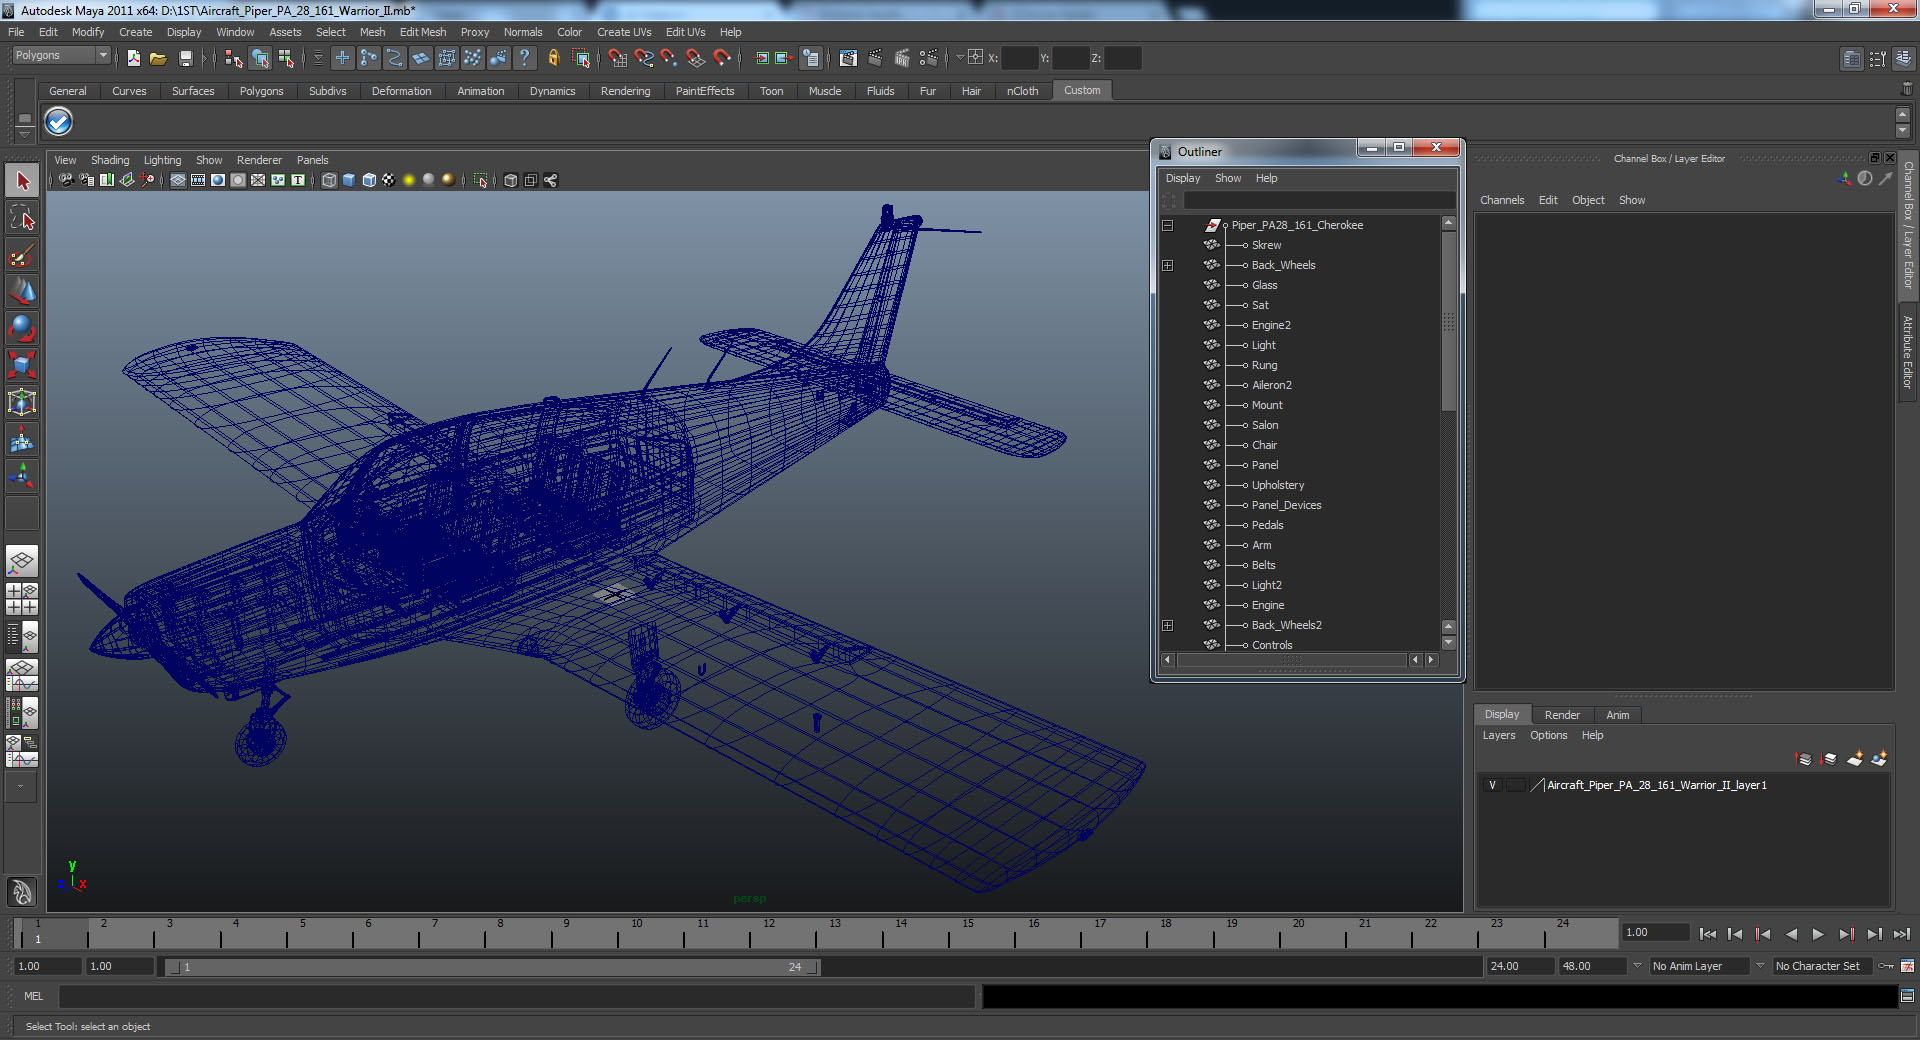Image resolution: width=1920 pixels, height=1040 pixels.
Task: Move selected layer up icon
Action: 1804,759
